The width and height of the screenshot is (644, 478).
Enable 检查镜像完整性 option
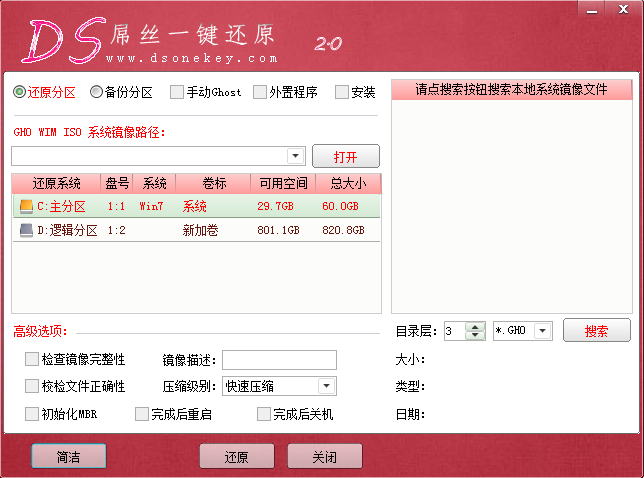[x=32, y=359]
